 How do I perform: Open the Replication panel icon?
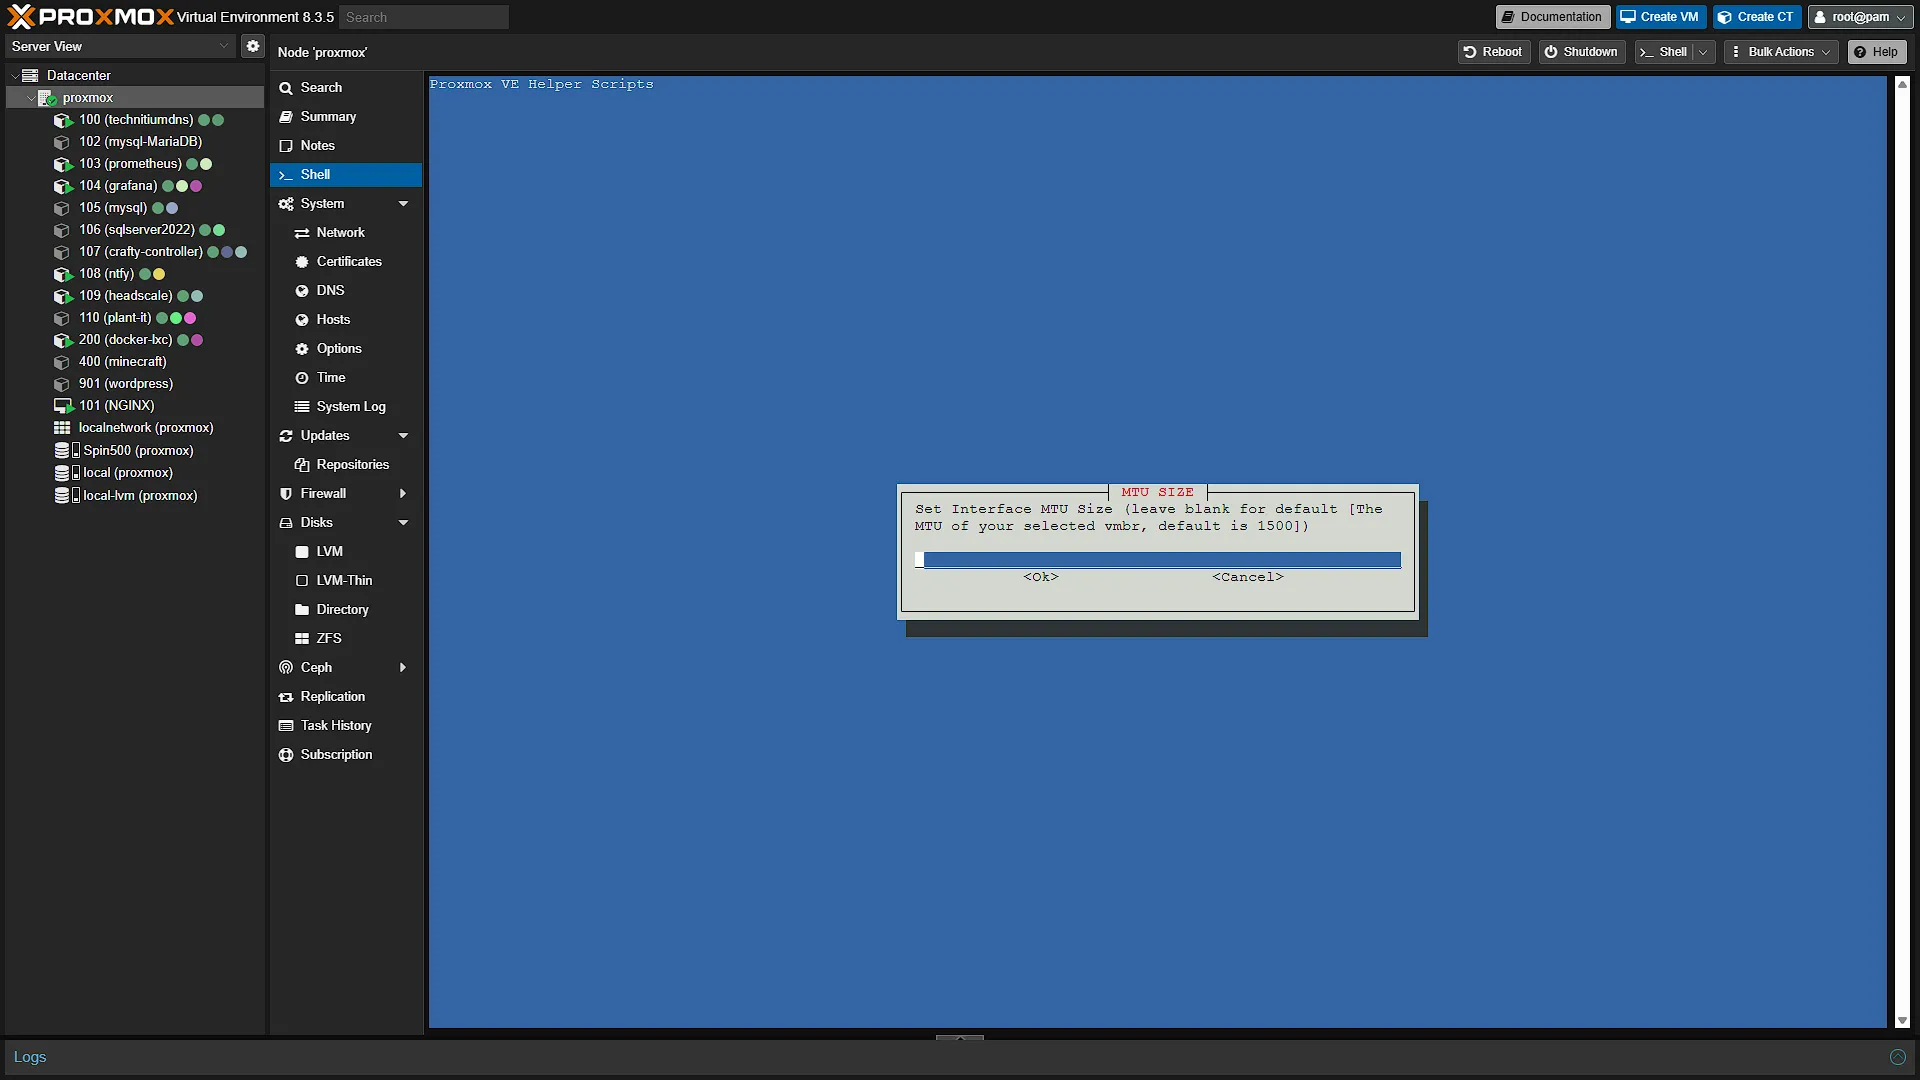pos(286,697)
